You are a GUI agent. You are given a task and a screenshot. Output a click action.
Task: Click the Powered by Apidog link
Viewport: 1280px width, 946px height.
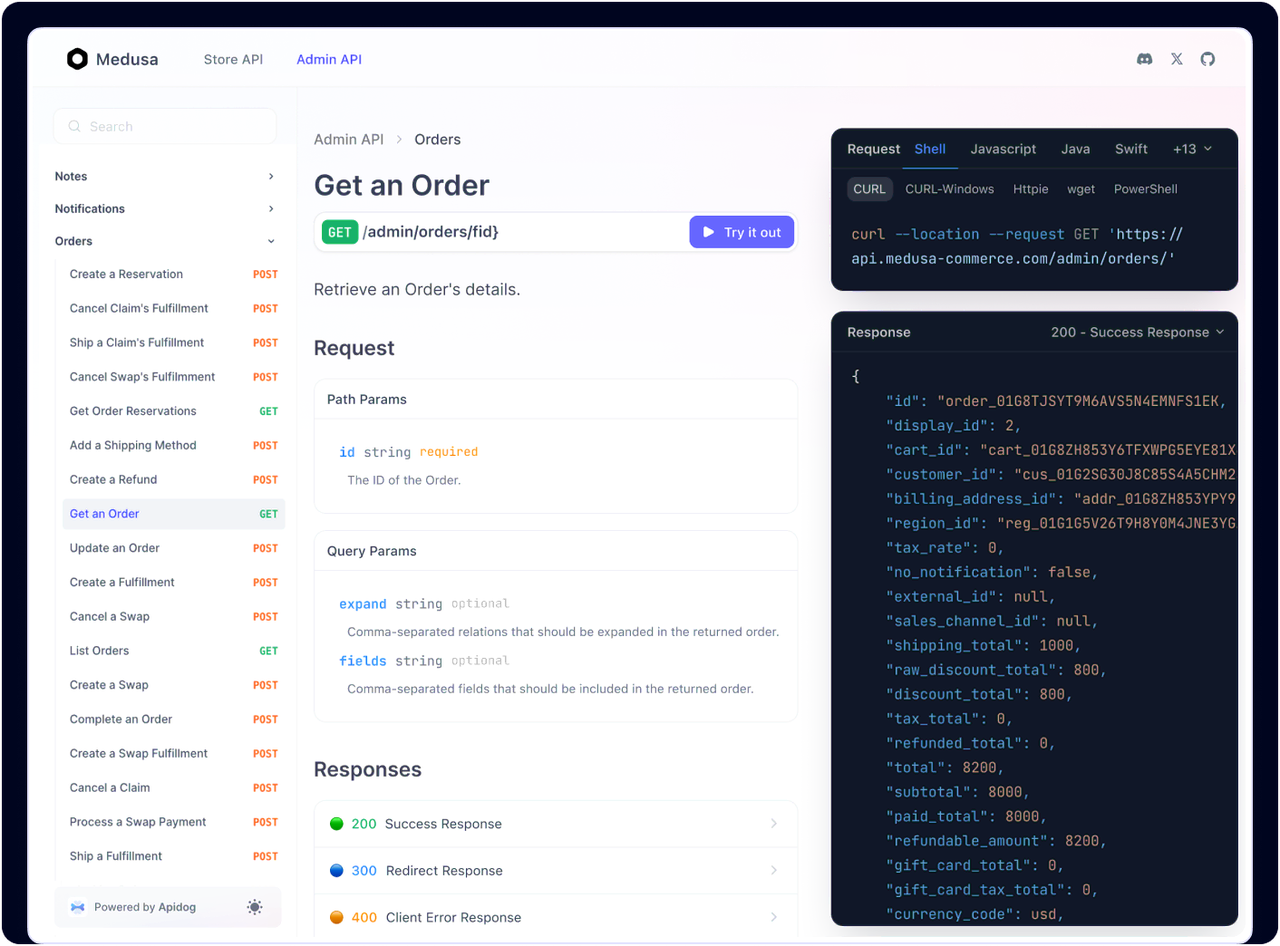pyautogui.click(x=145, y=907)
